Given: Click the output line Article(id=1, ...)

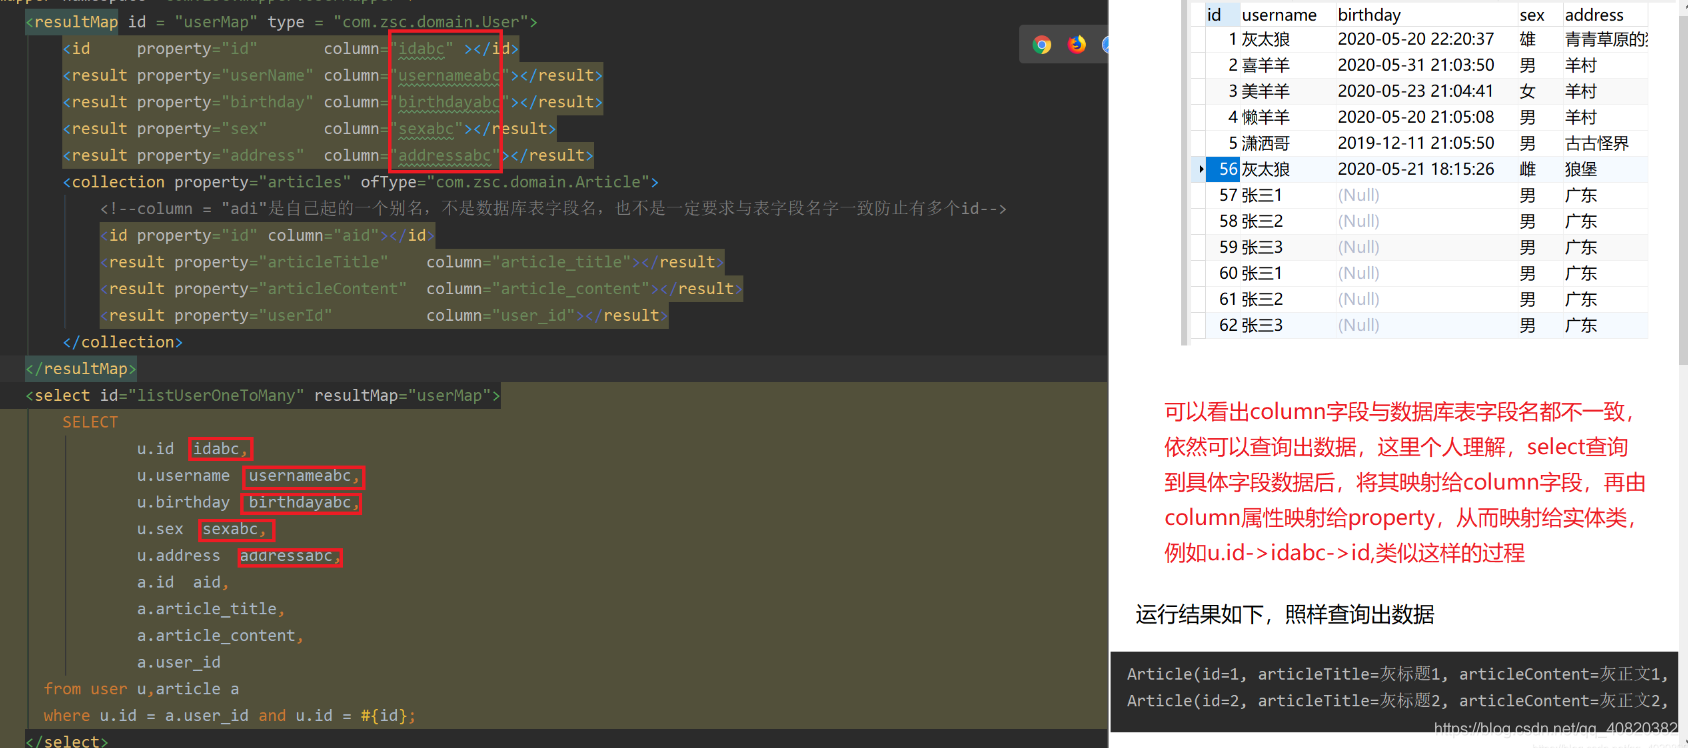Looking at the screenshot, I should click(1398, 674).
